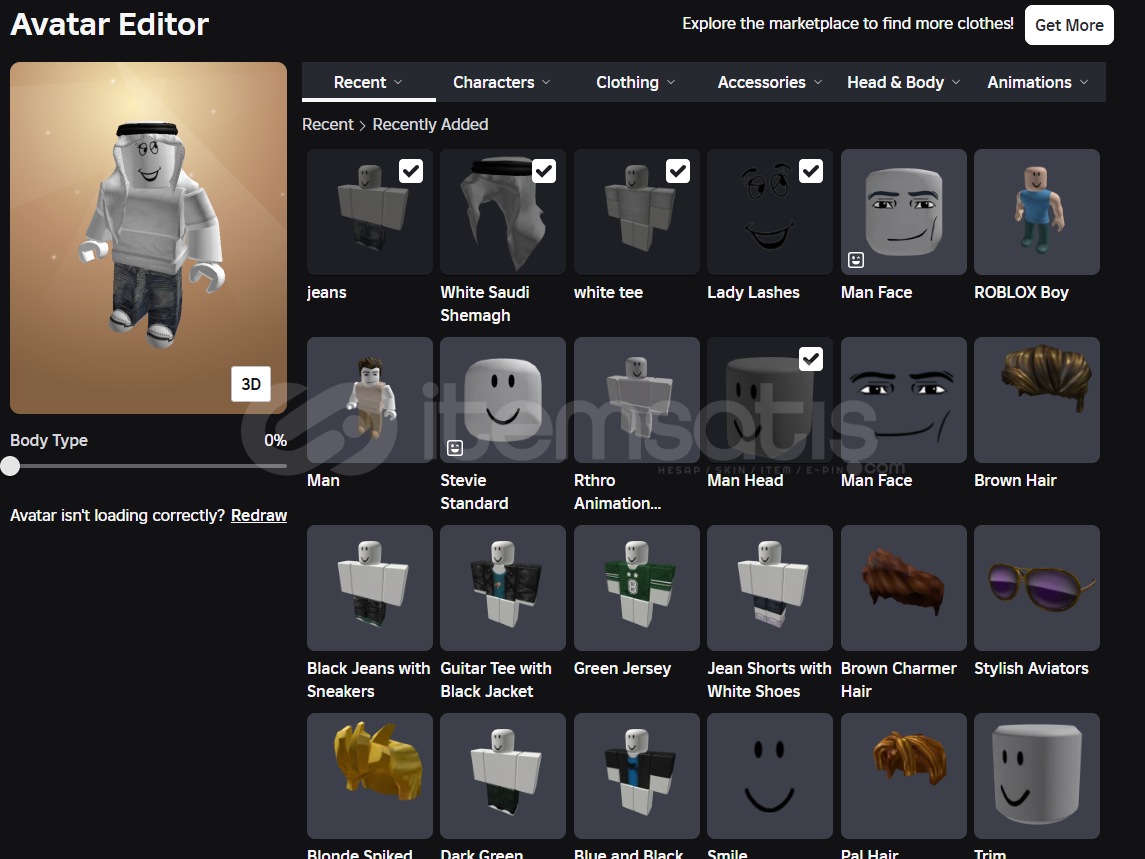This screenshot has height=859, width=1145.
Task: Expand the Clothing dropdown menu
Action: [635, 82]
